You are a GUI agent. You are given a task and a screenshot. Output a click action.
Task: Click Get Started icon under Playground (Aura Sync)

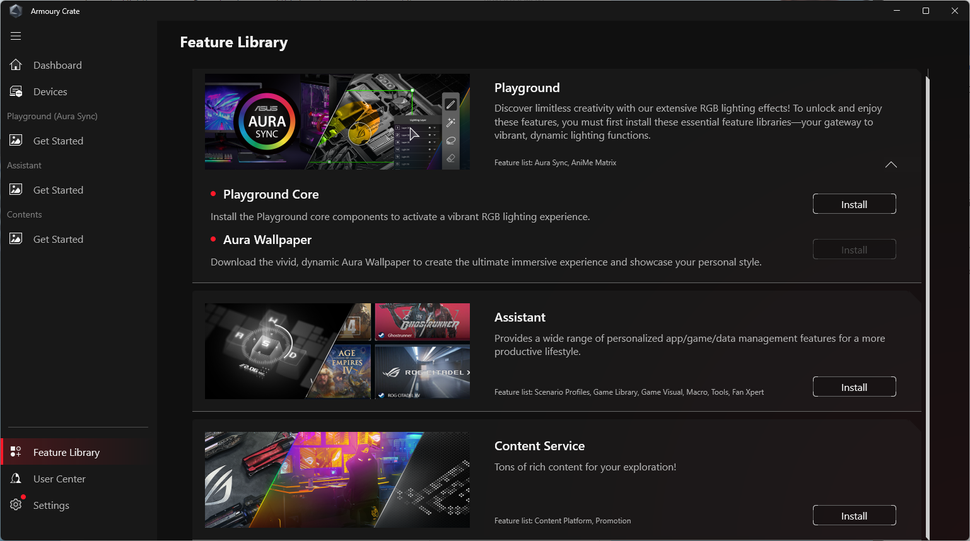click(16, 140)
